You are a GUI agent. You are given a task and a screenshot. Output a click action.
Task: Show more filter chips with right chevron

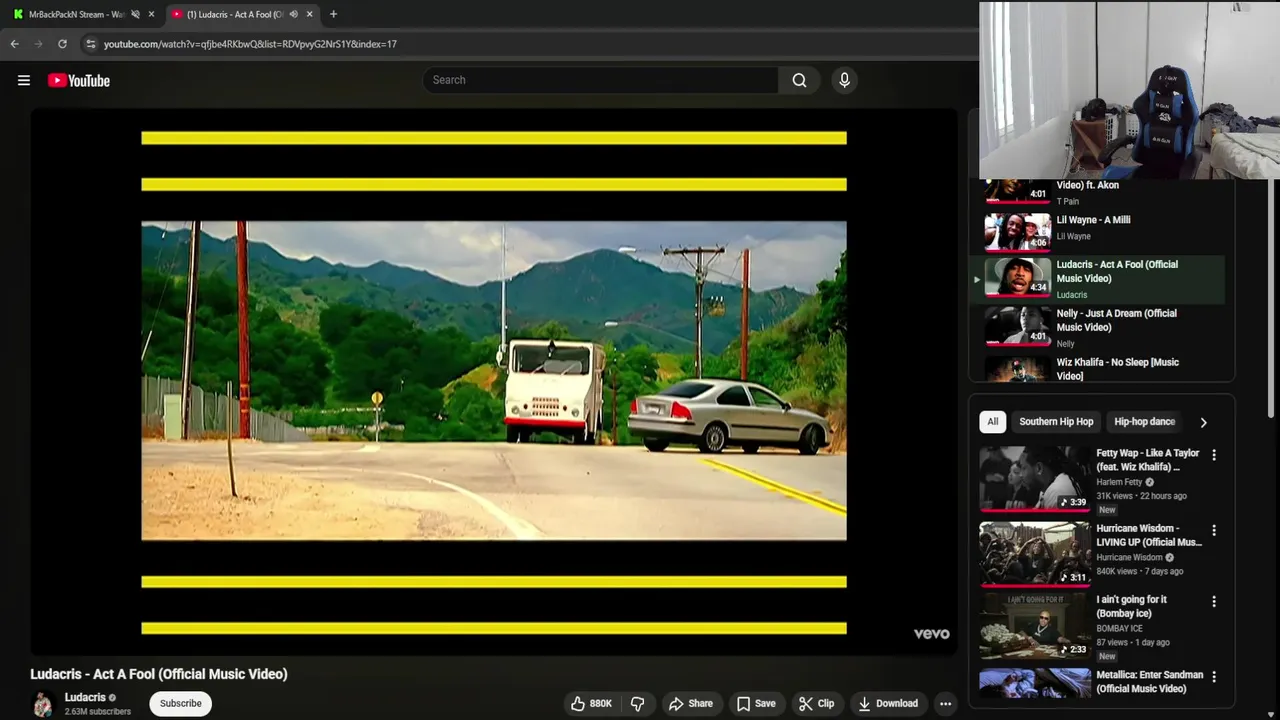(x=1203, y=422)
